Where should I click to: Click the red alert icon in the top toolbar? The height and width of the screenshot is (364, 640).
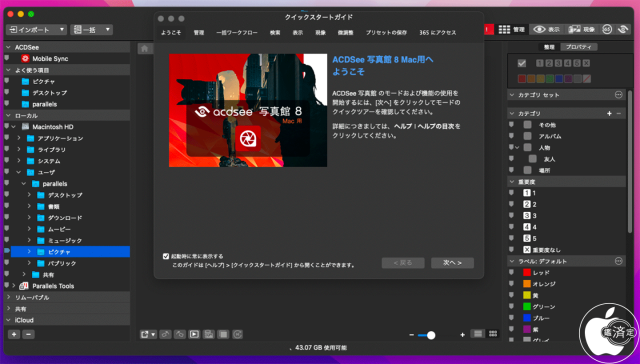pyautogui.click(x=489, y=29)
